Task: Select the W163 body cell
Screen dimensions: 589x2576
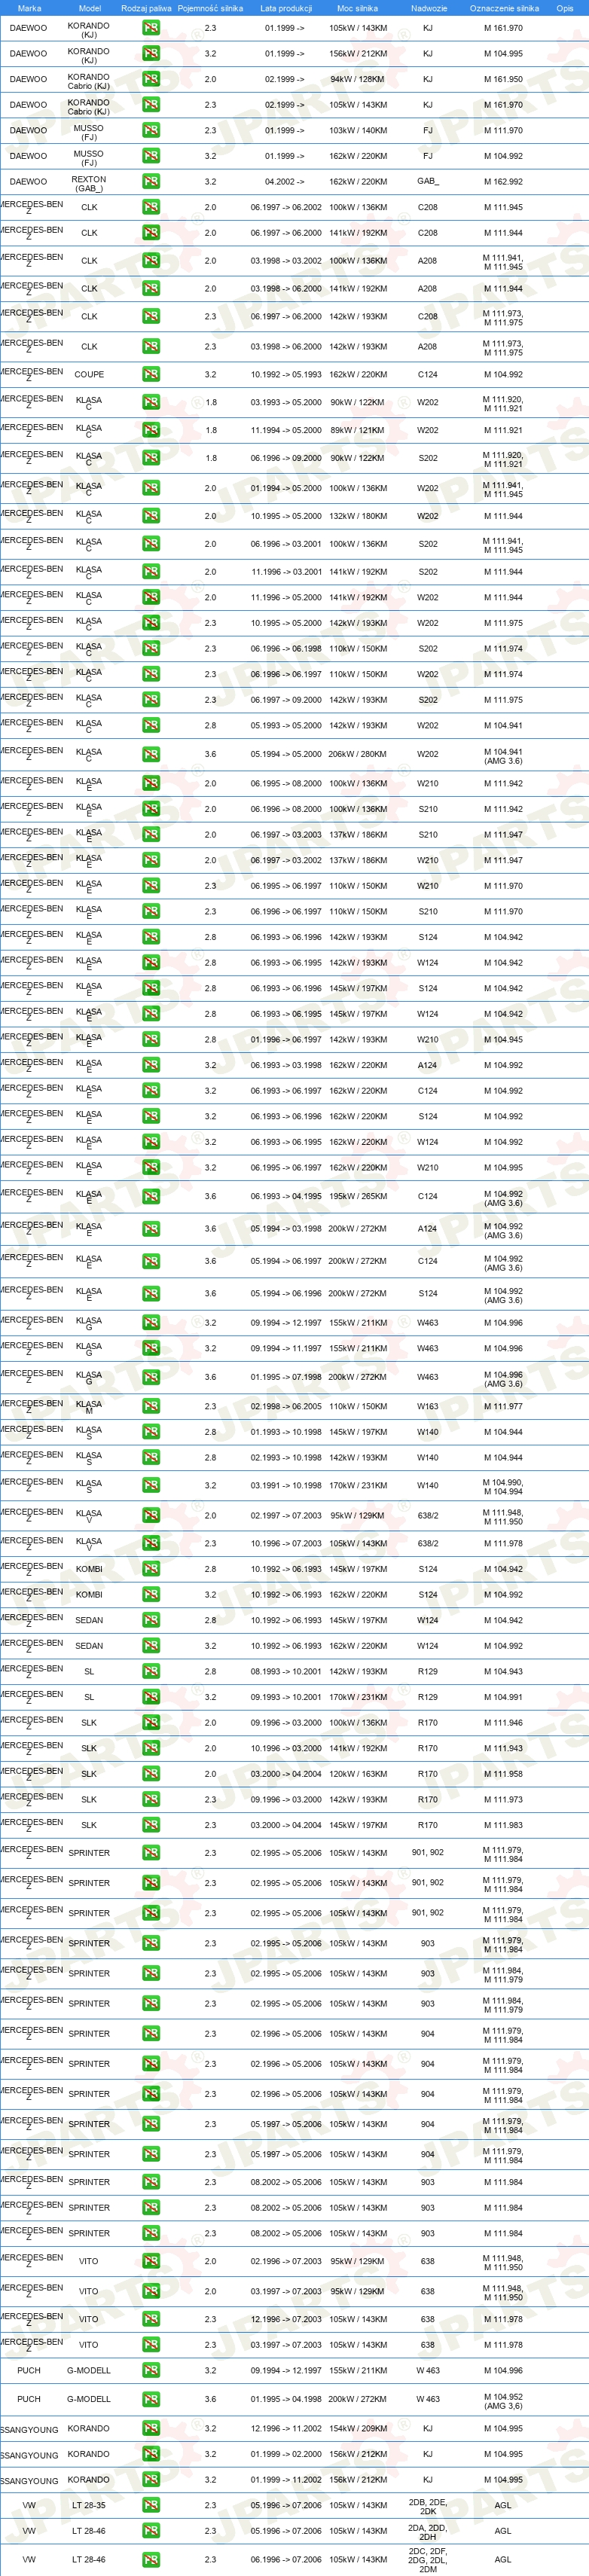Action: coord(428,1407)
